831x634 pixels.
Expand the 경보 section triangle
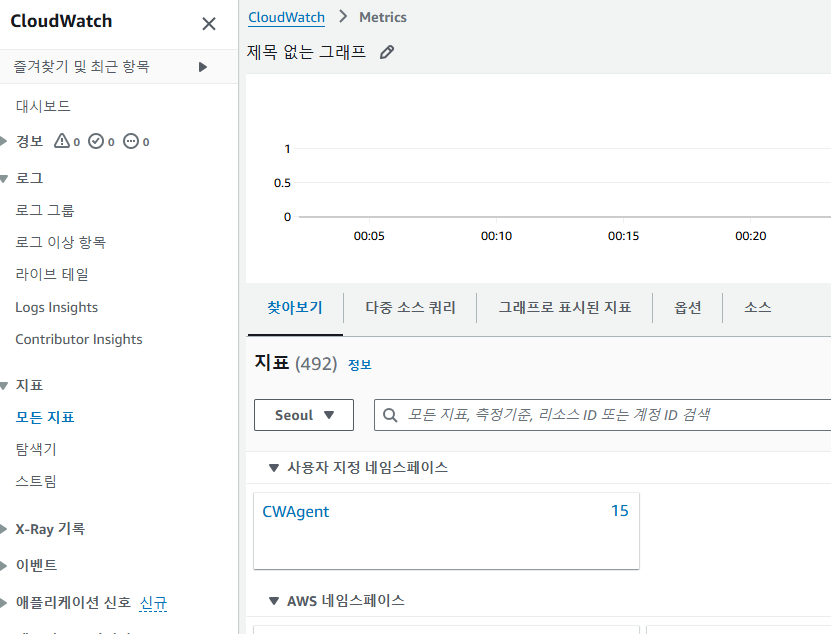(3, 141)
